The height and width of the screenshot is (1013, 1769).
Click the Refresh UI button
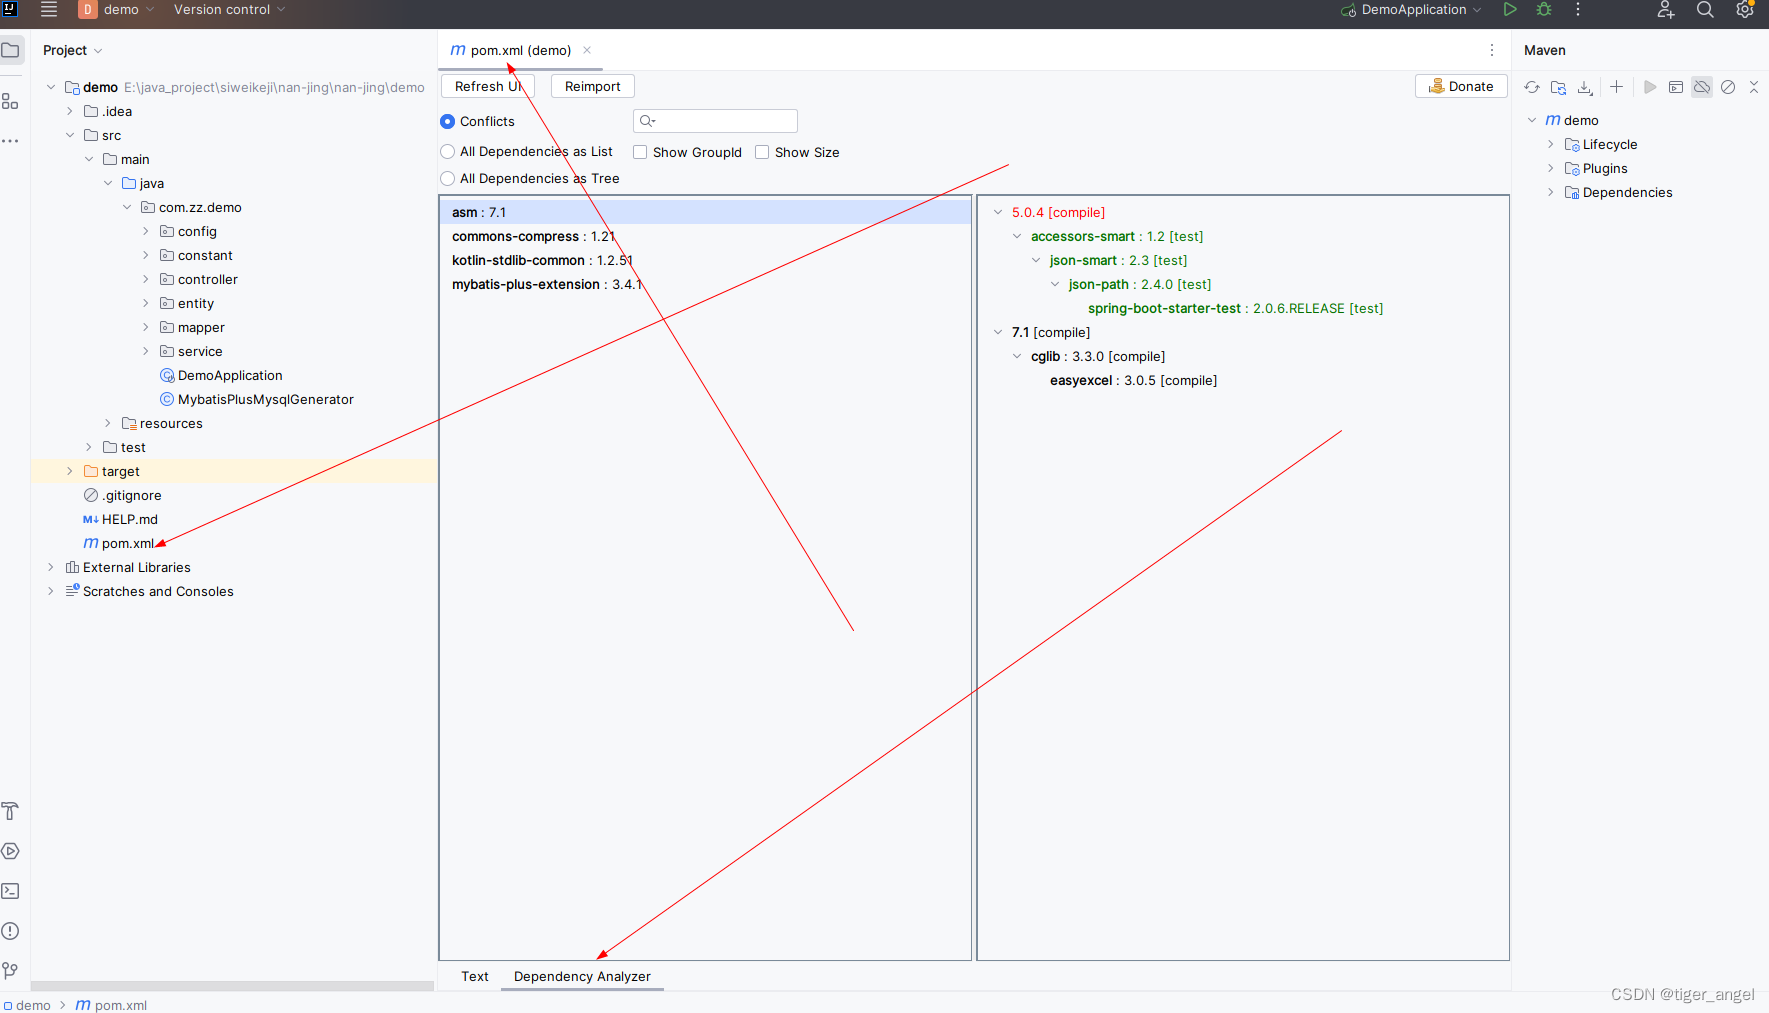point(488,86)
